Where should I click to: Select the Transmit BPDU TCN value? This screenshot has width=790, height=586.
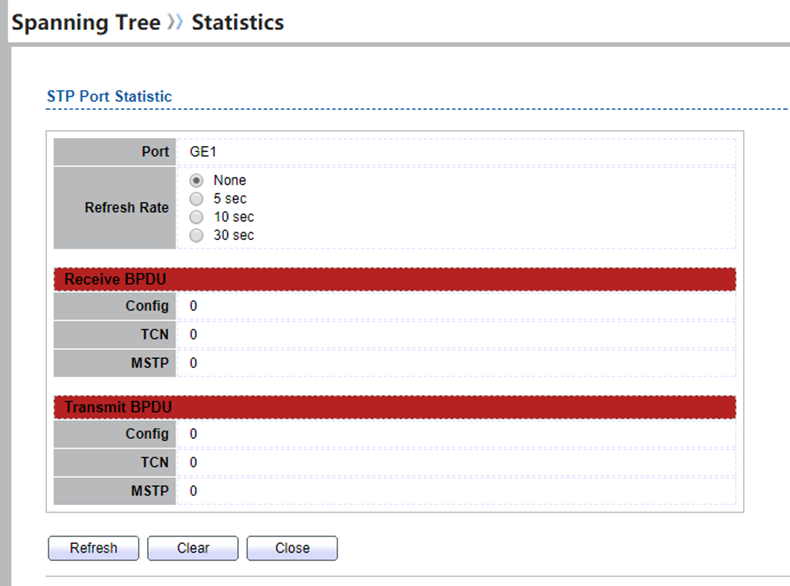click(194, 462)
